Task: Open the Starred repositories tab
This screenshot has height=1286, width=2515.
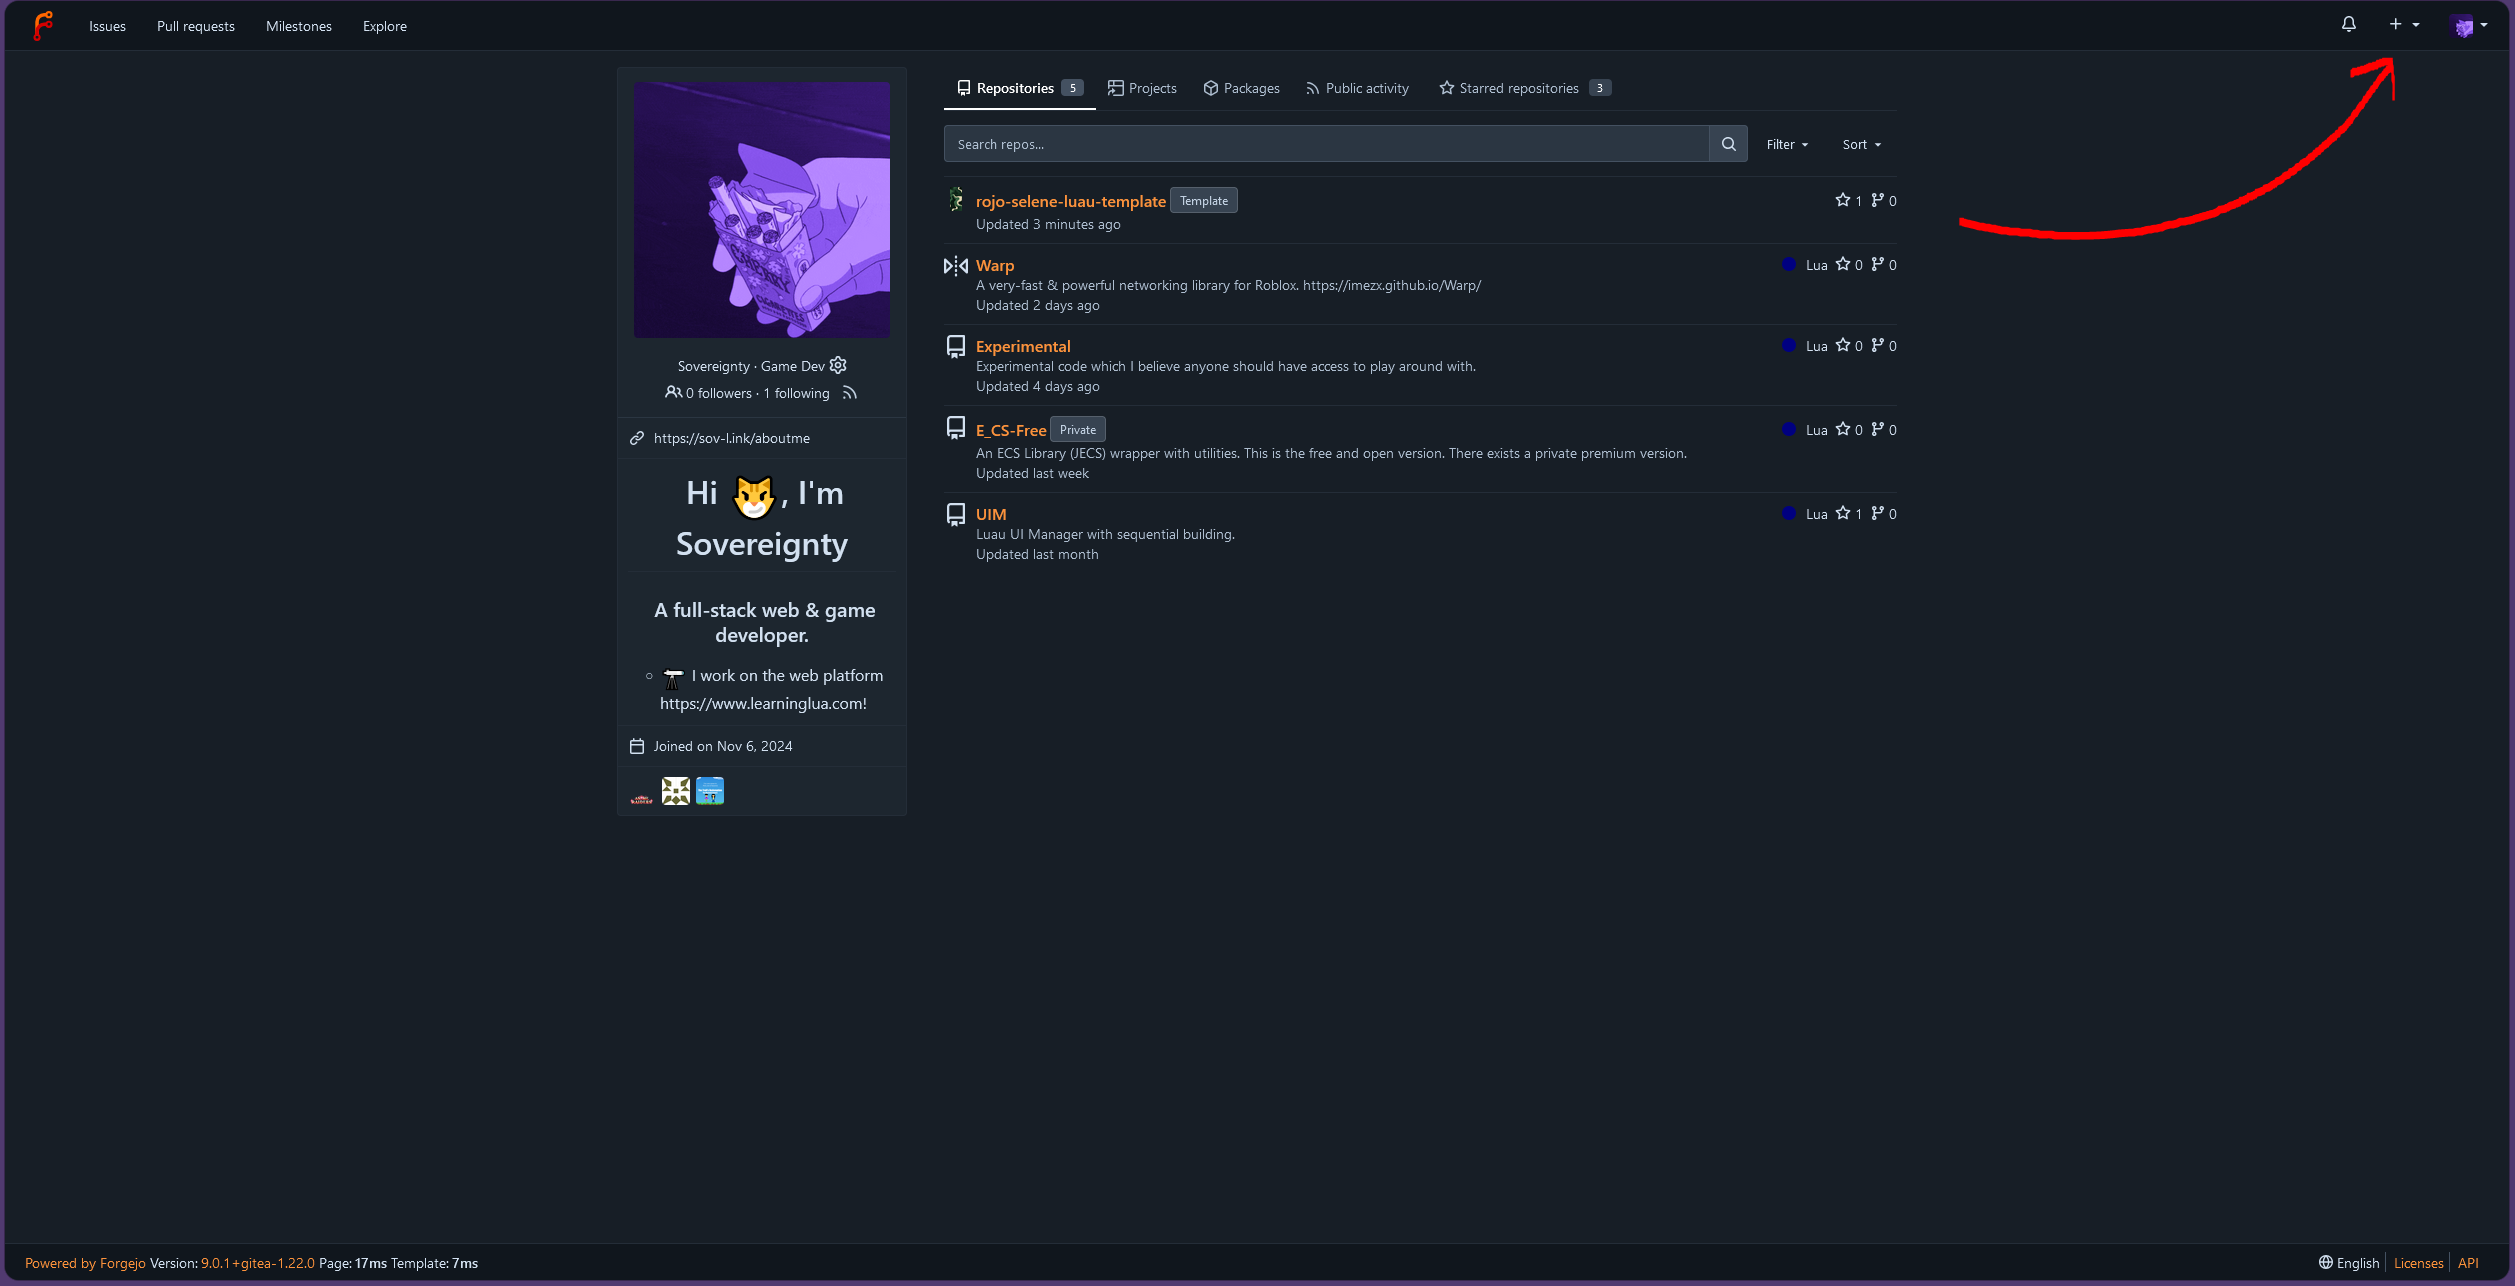Action: 1525,88
